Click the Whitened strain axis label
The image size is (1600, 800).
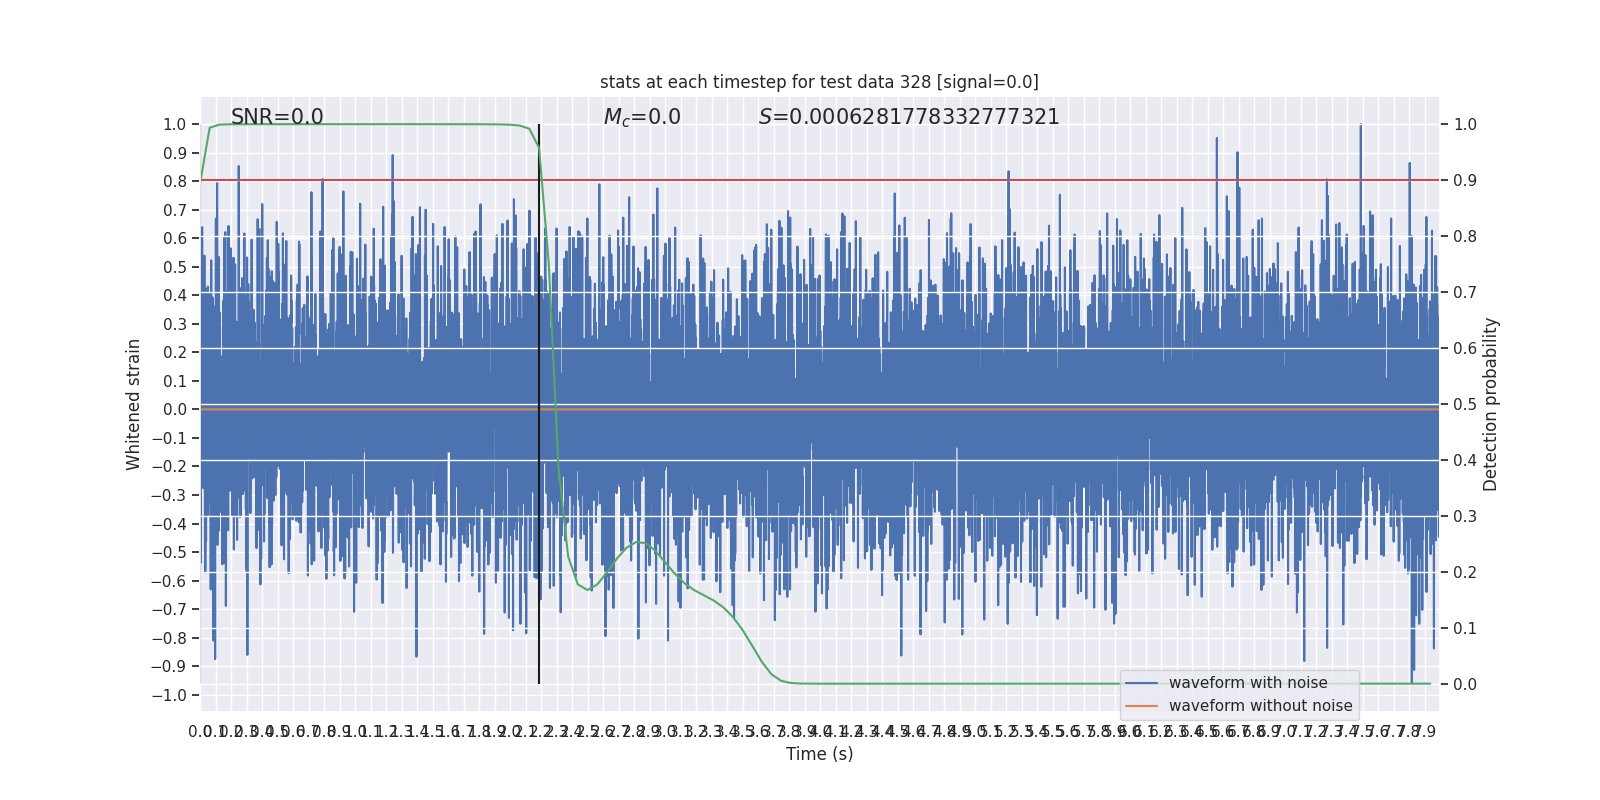(134, 404)
